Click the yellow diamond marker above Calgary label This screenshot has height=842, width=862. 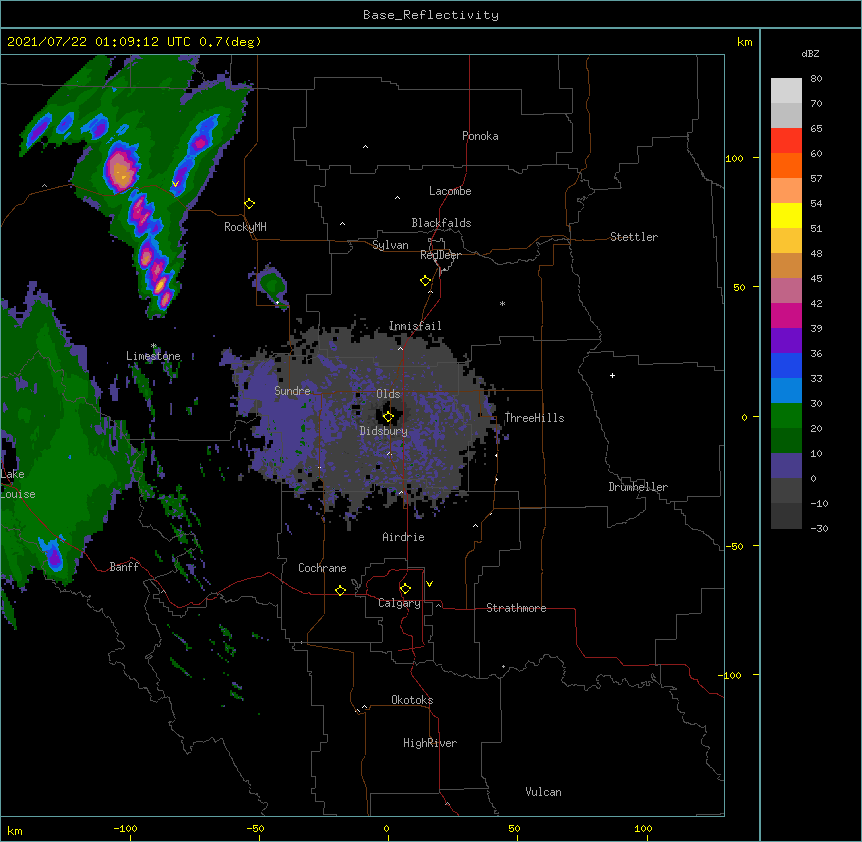(x=405, y=589)
